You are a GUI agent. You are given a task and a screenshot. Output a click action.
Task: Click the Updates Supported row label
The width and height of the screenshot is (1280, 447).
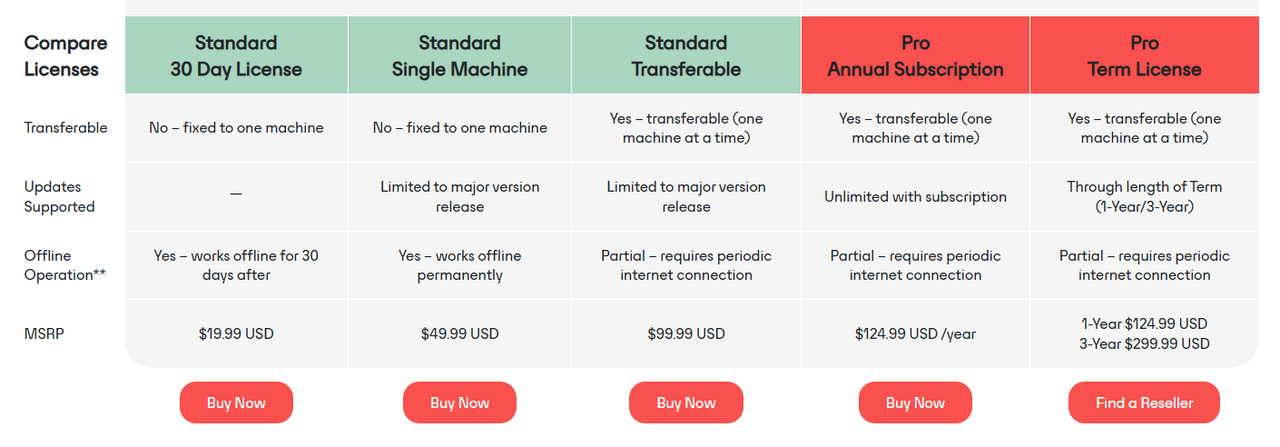coord(59,197)
